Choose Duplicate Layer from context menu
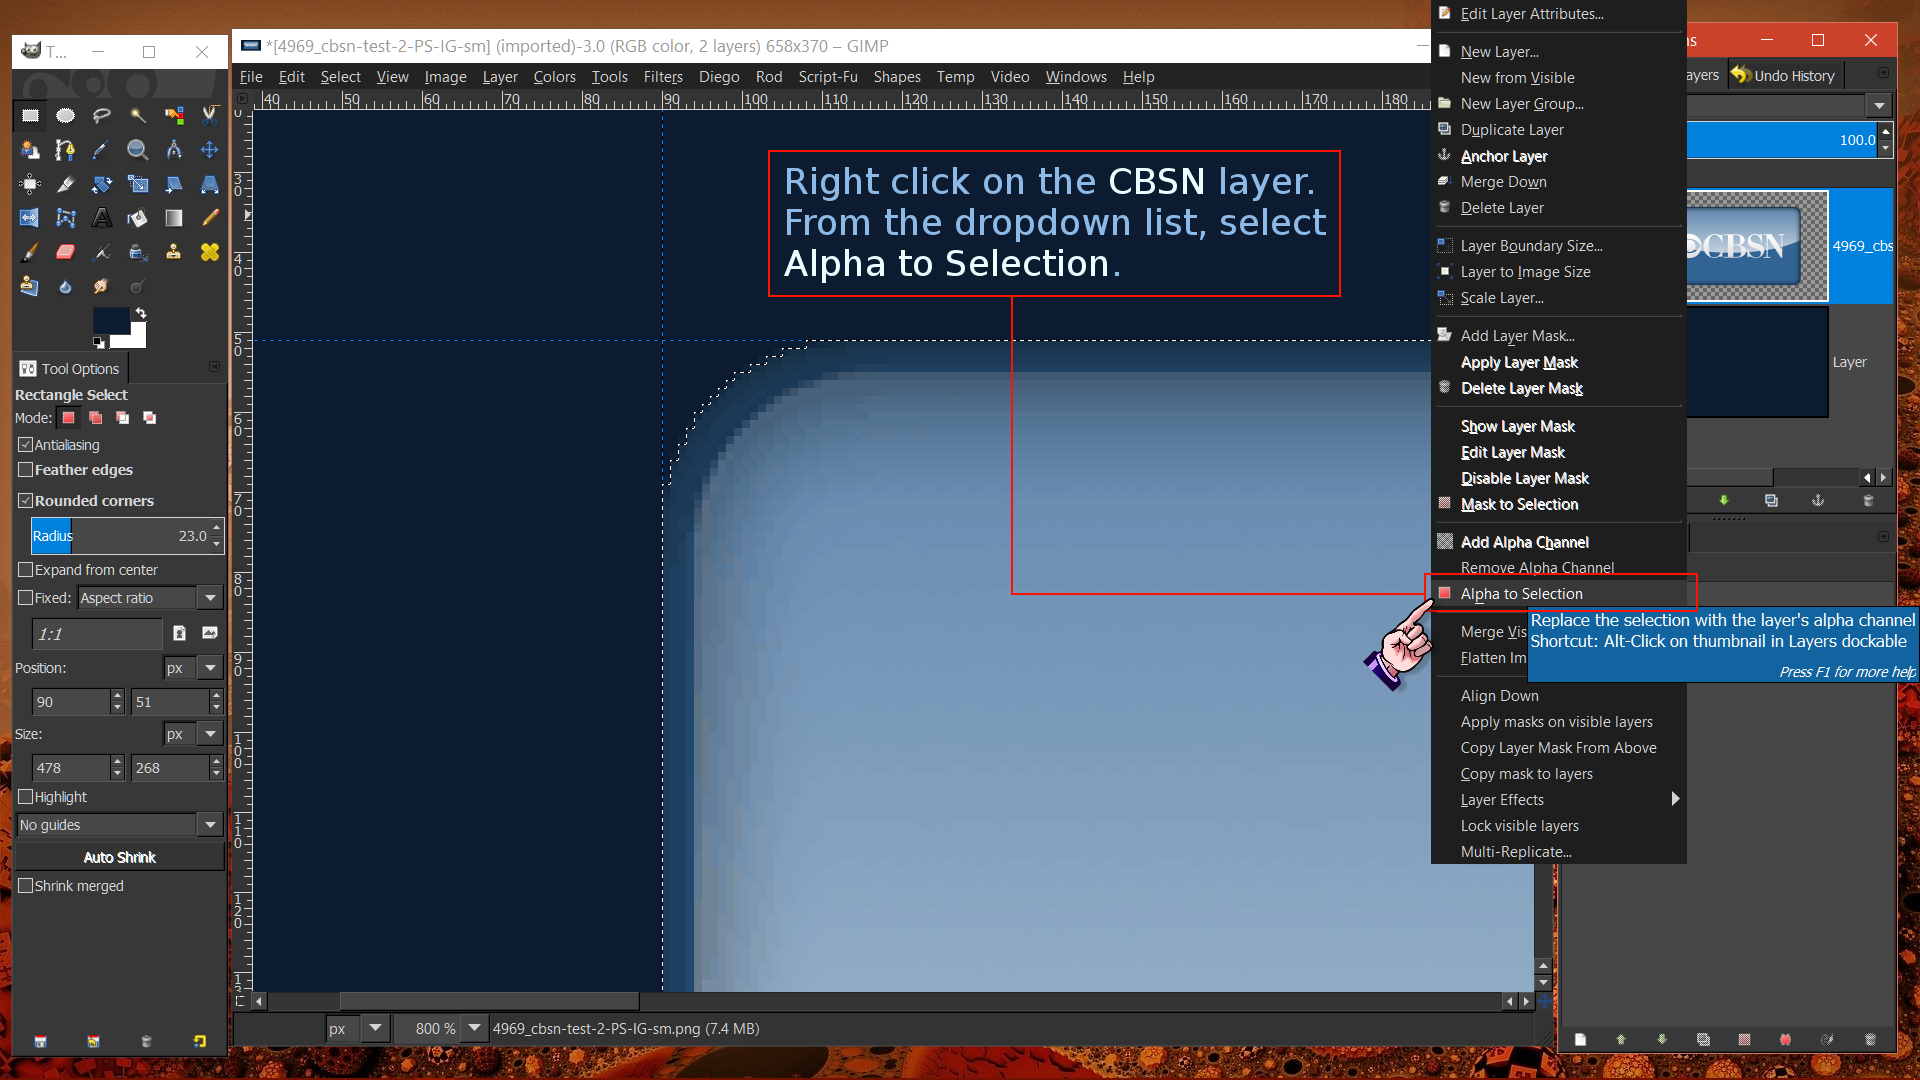The image size is (1920, 1080). pos(1559,130)
